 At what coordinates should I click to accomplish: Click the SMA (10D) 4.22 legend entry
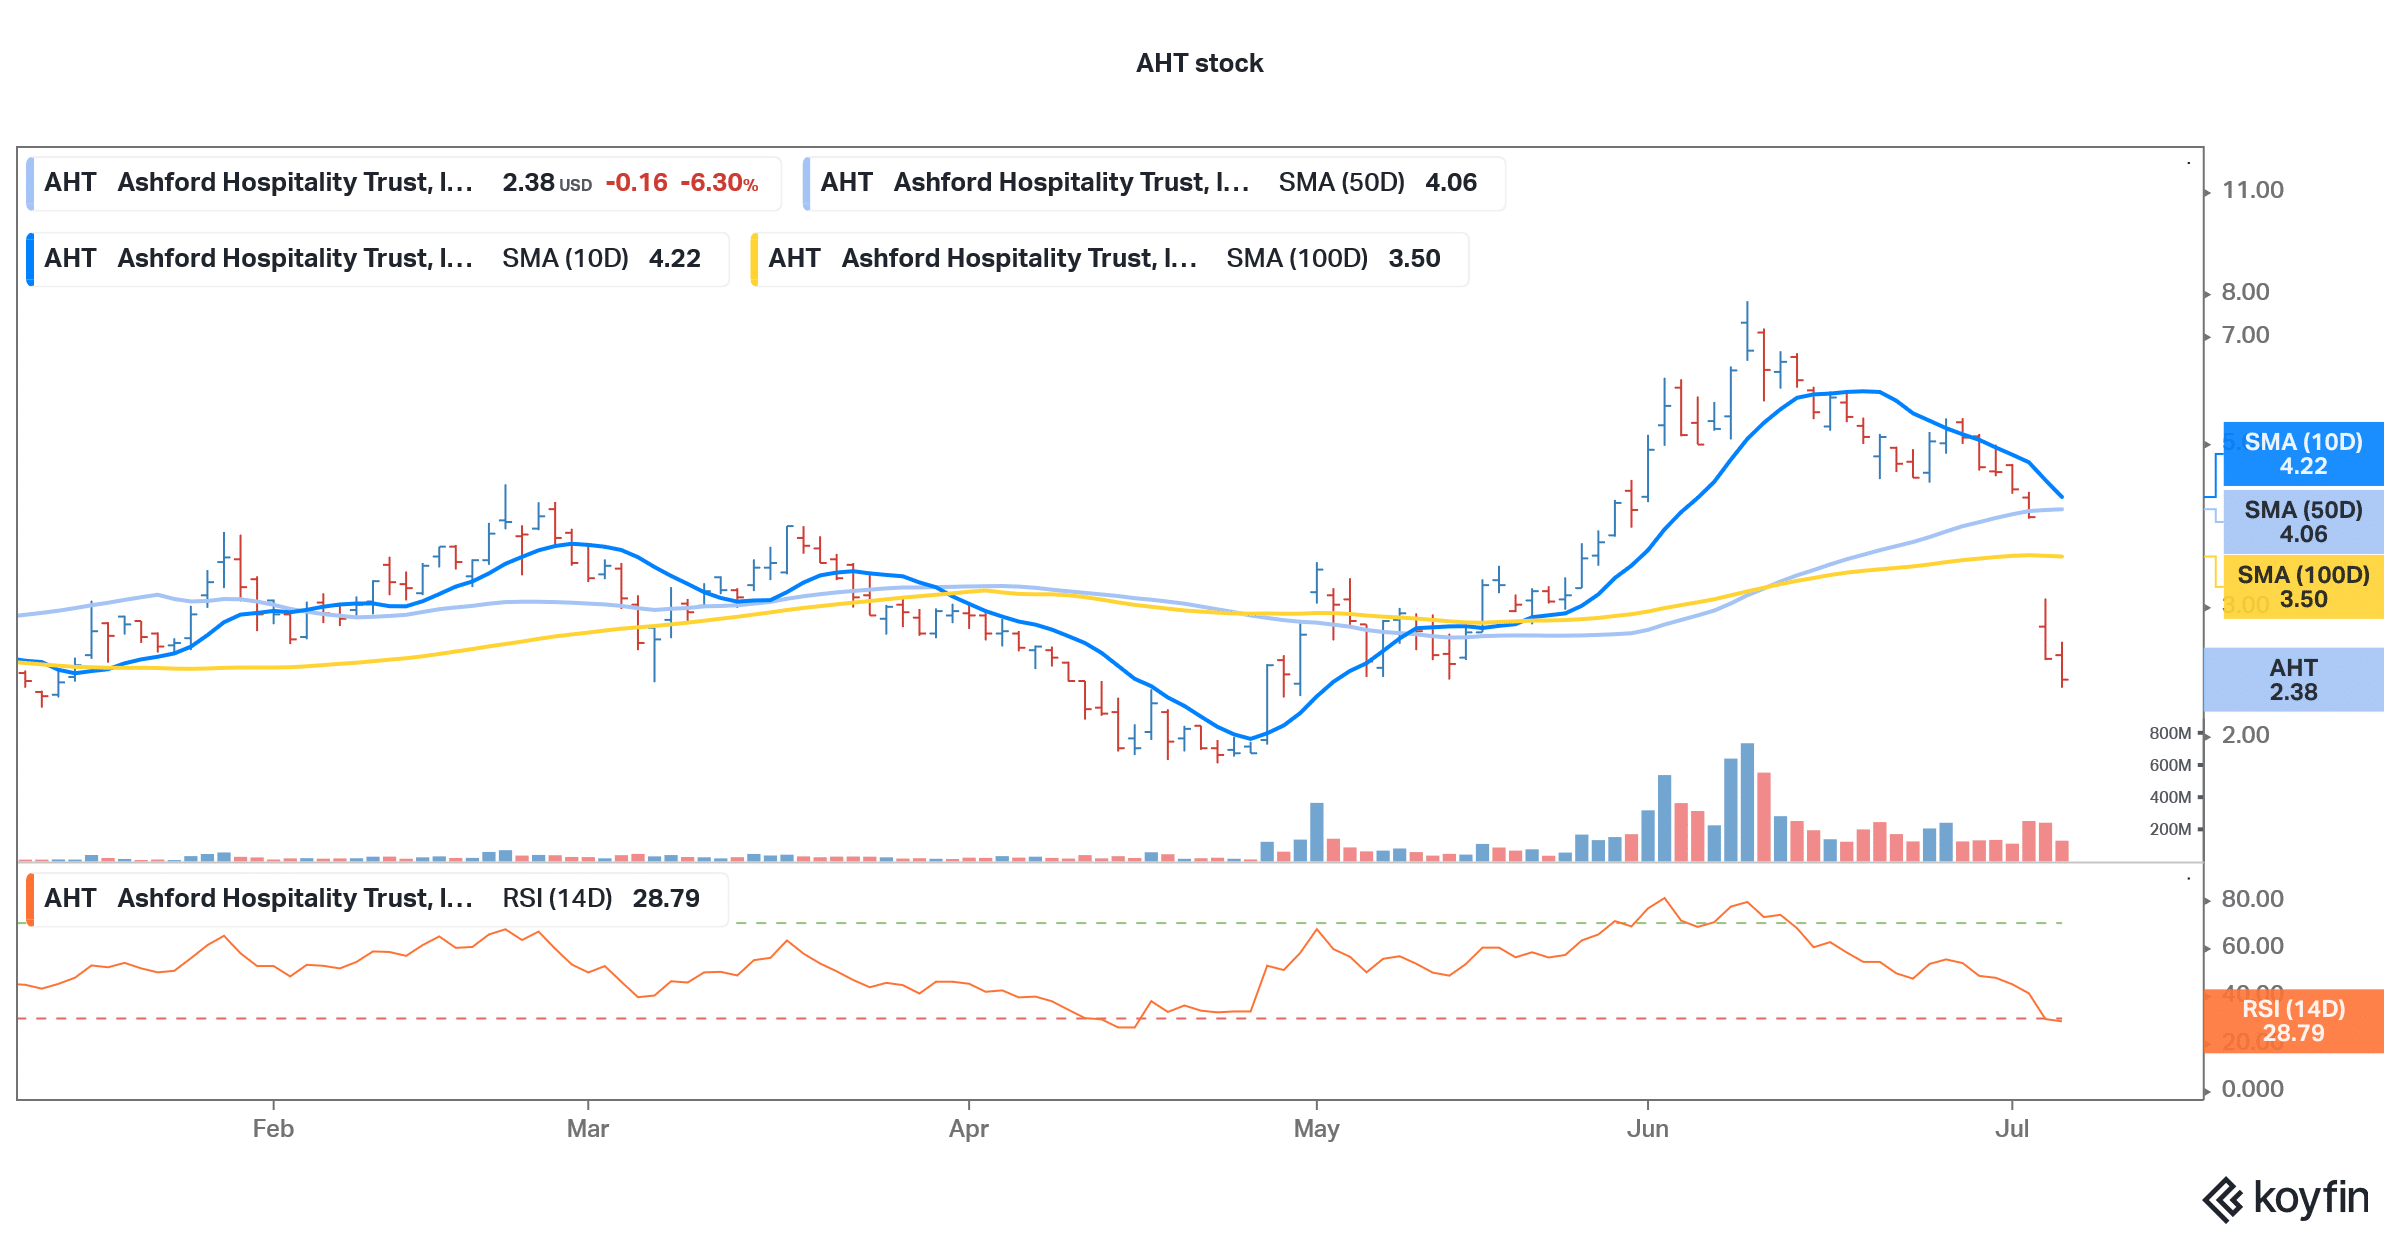coord(378,259)
